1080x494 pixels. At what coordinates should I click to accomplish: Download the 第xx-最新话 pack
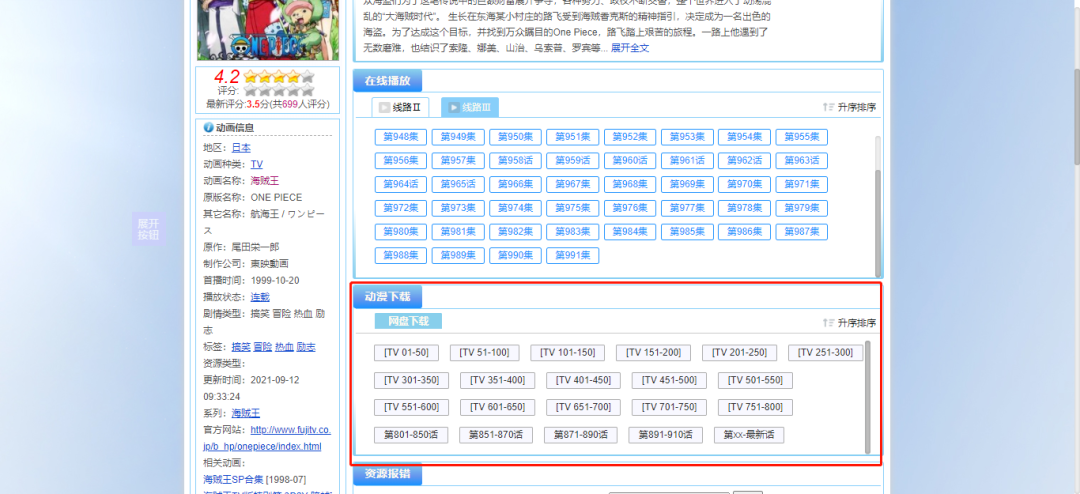[x=749, y=435]
